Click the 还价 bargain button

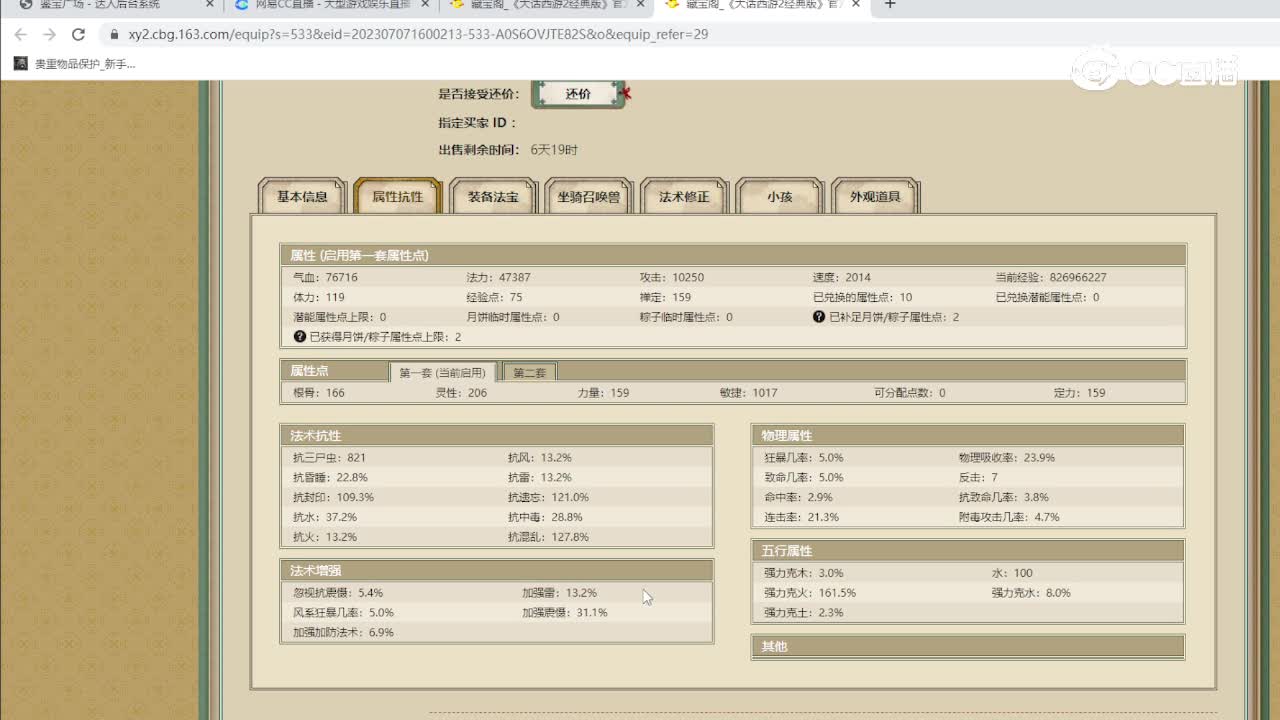coord(578,94)
